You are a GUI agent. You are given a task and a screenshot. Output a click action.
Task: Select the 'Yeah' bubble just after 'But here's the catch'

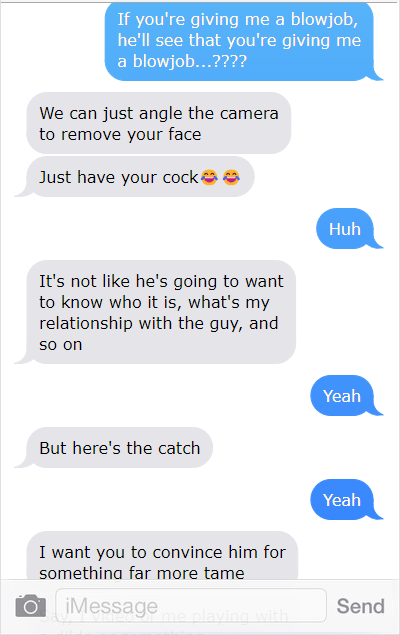point(346,499)
